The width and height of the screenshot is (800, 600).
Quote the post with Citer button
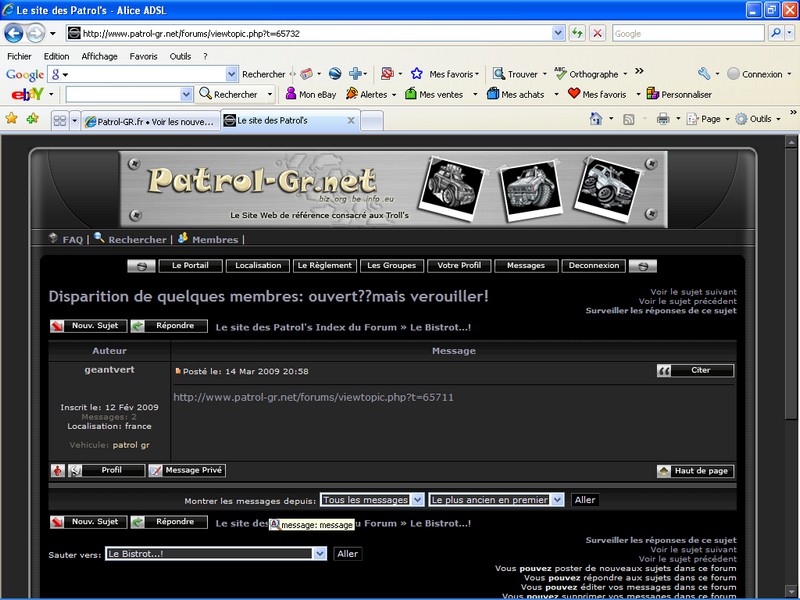point(695,370)
